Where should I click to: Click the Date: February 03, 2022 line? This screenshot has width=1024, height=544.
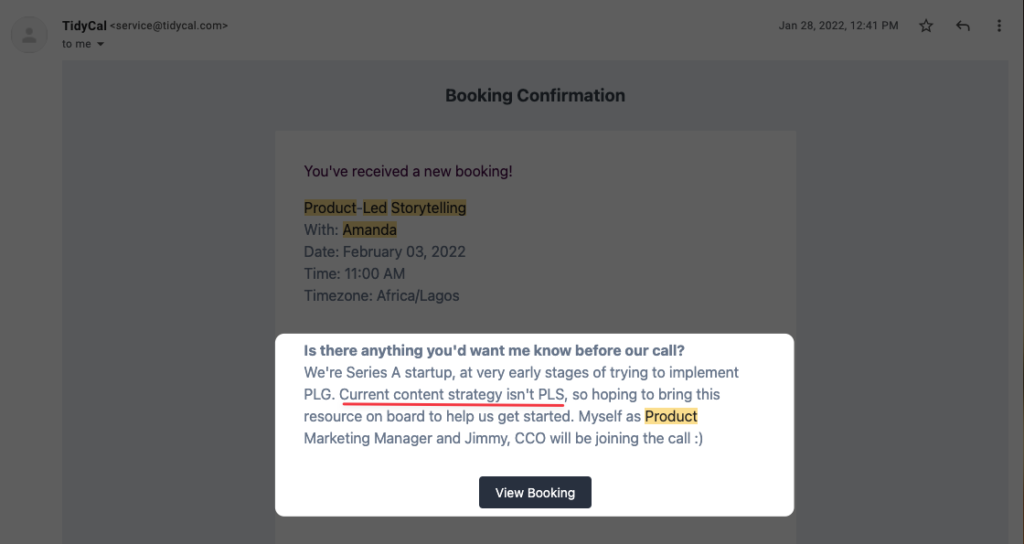385,252
